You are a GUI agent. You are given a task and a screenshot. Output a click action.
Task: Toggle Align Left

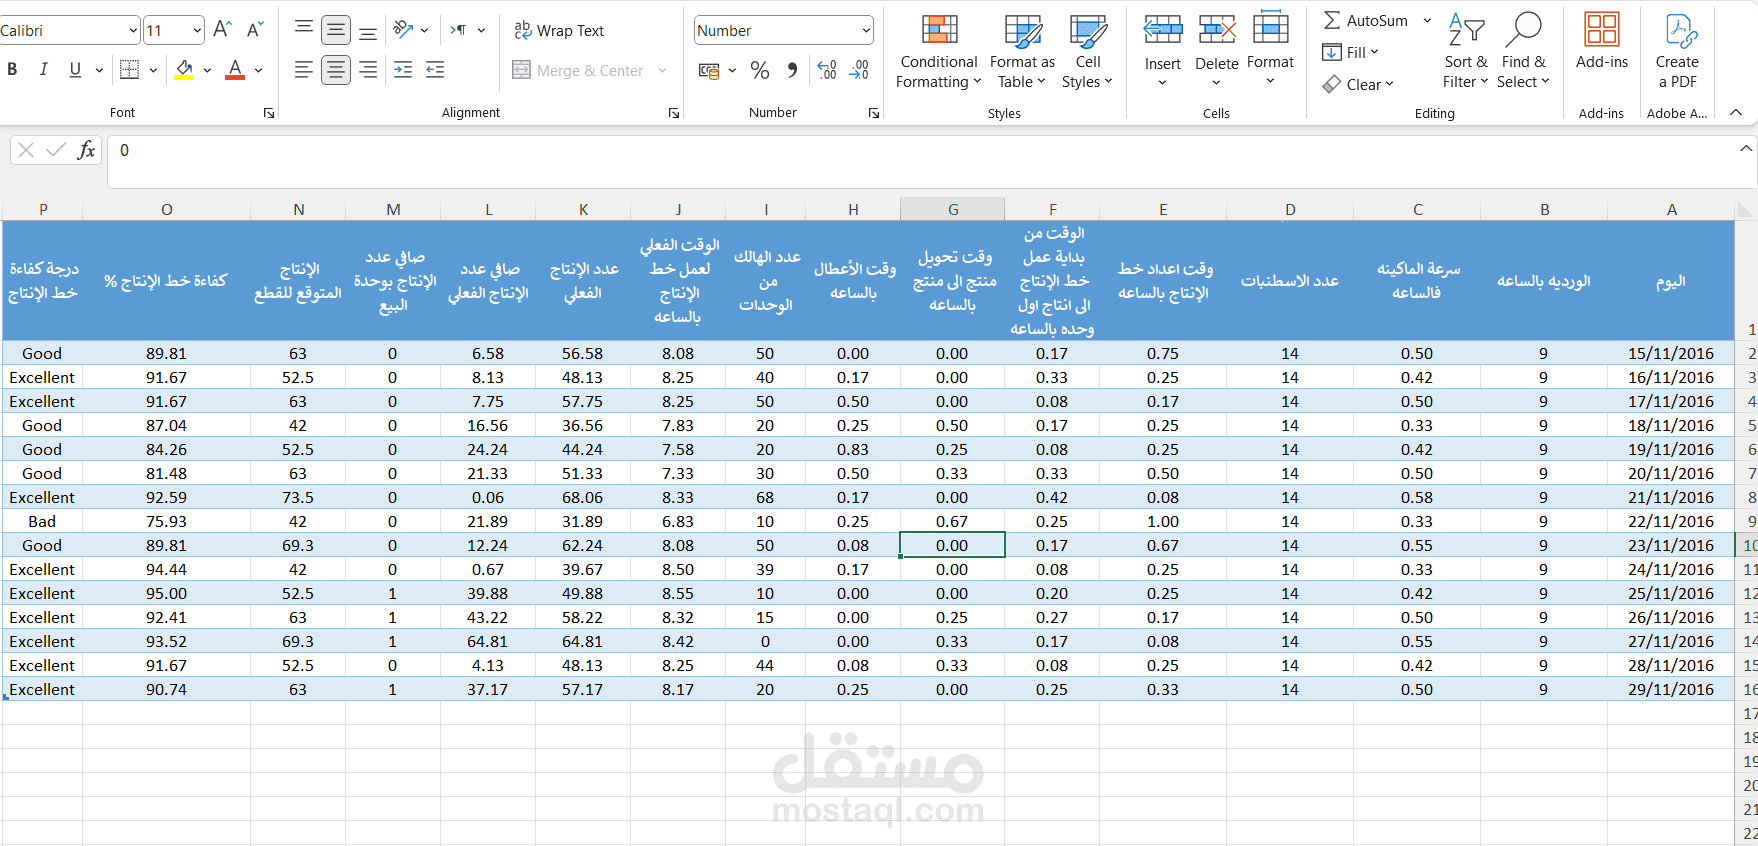pyautogui.click(x=304, y=69)
